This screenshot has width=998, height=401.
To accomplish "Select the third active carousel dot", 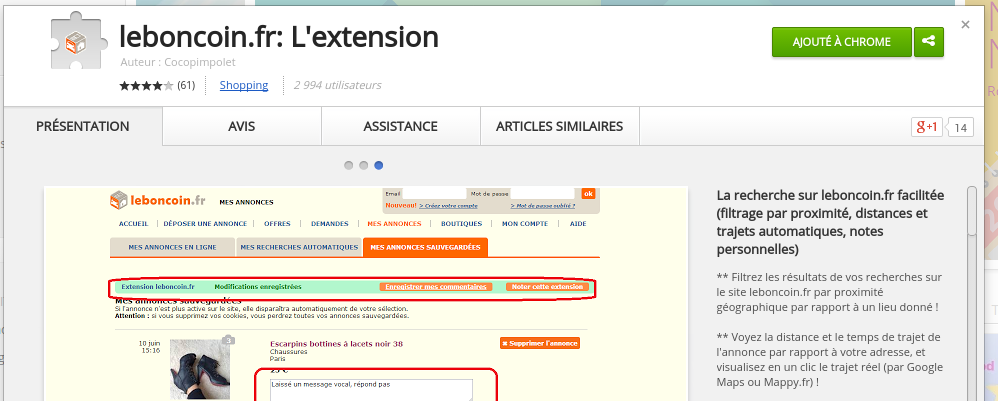I will click(379, 165).
